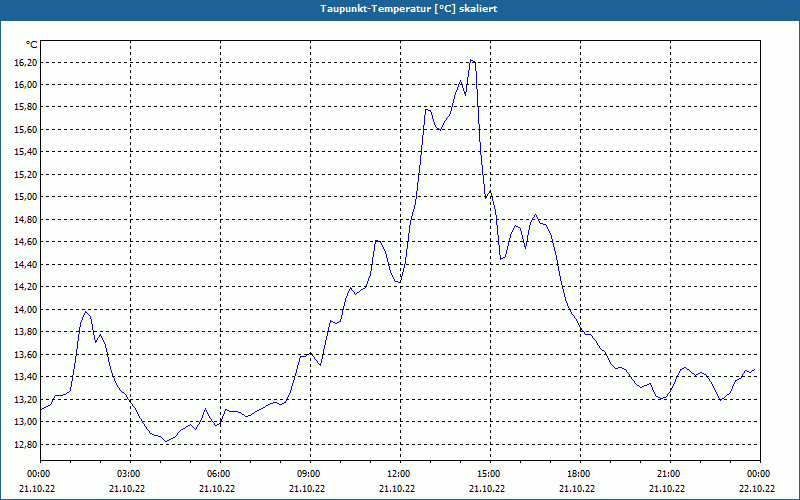
Task: Select the 15,80 y-axis value
Action: pos(28,107)
